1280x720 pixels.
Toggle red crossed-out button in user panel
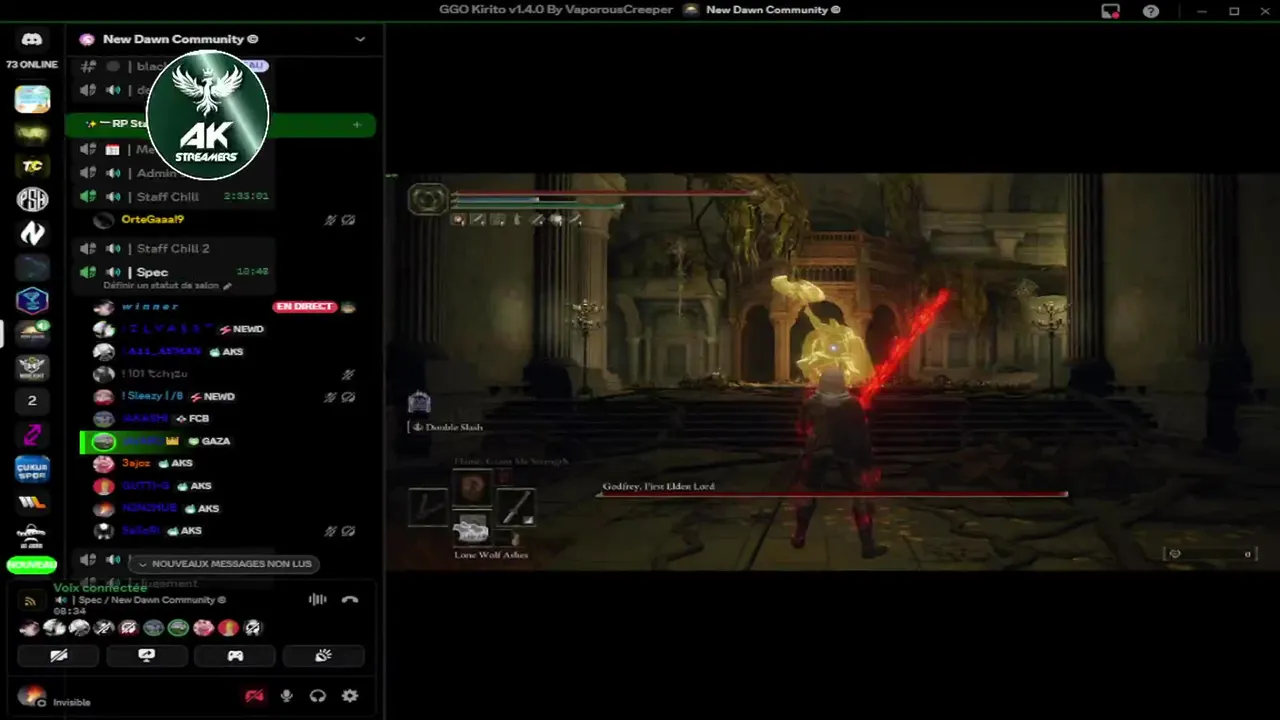254,696
